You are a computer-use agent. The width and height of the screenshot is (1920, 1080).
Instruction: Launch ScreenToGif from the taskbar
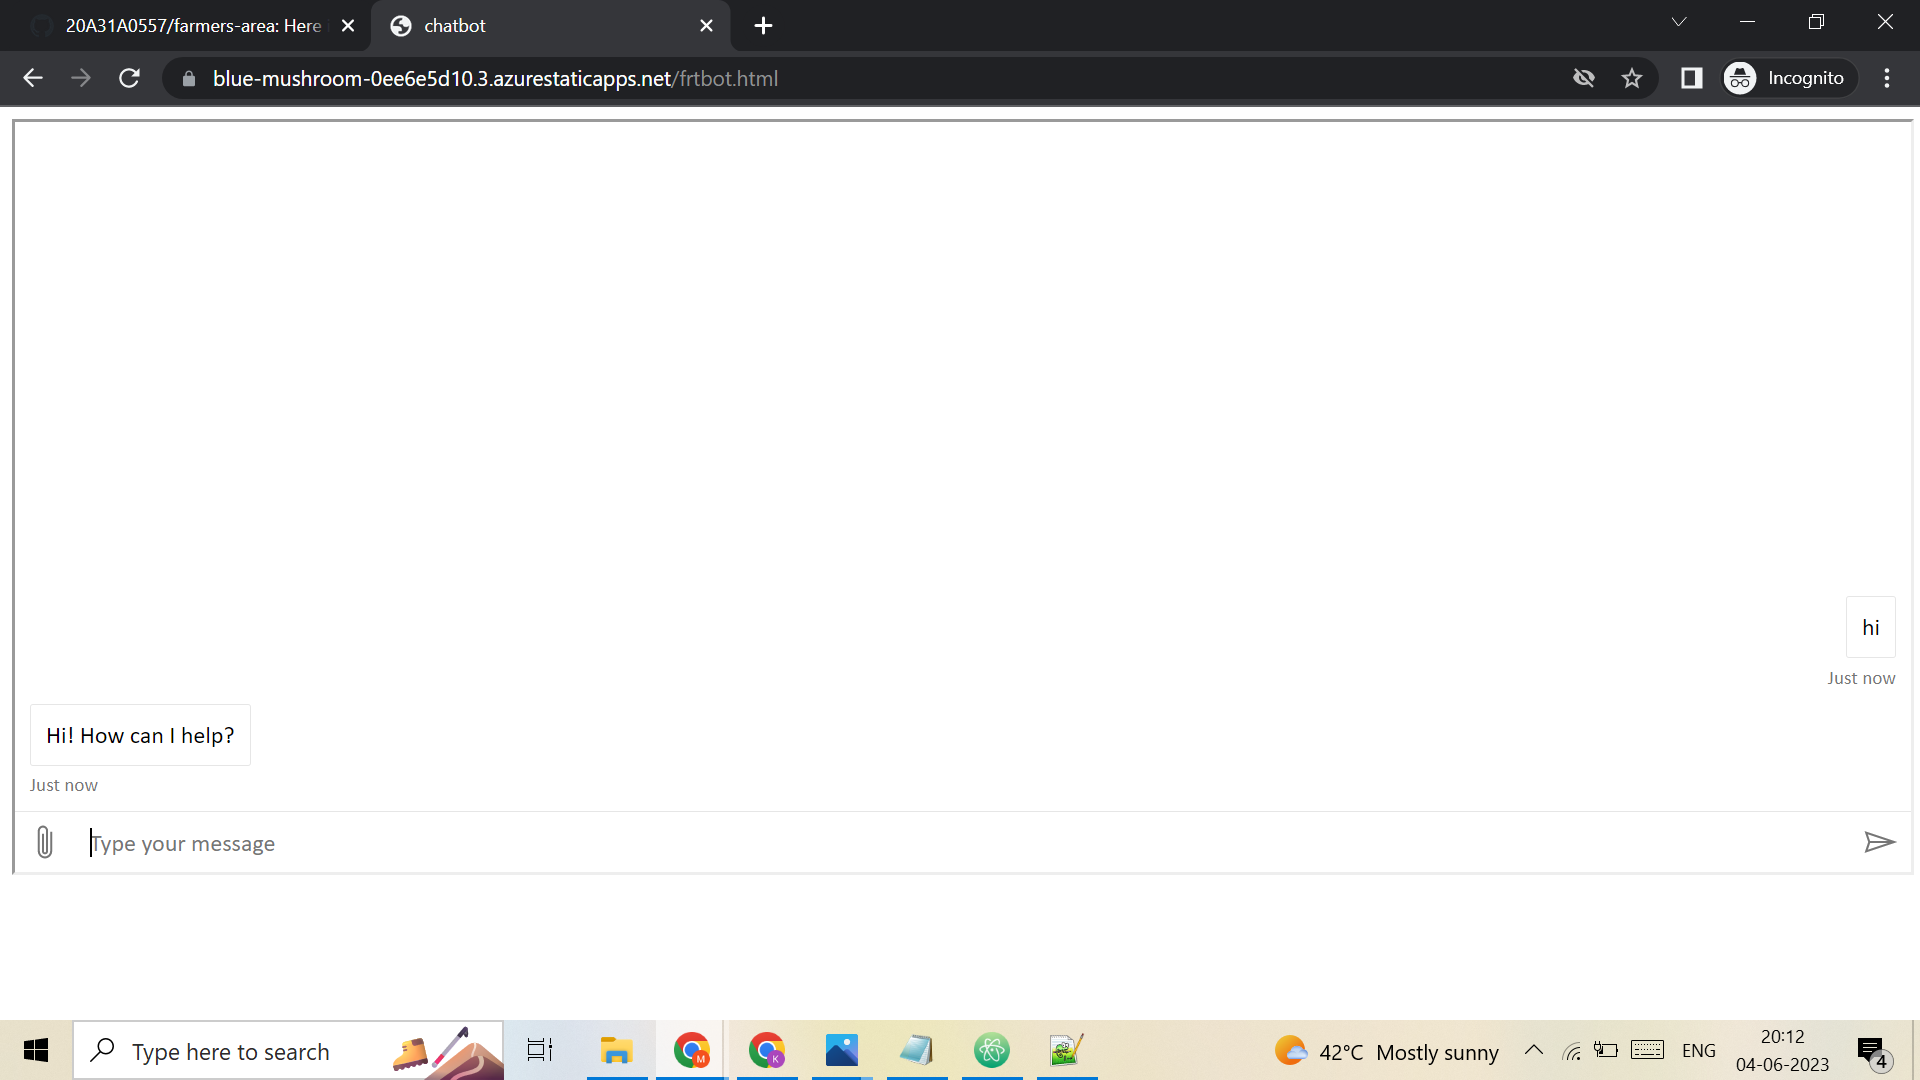[1066, 1050]
